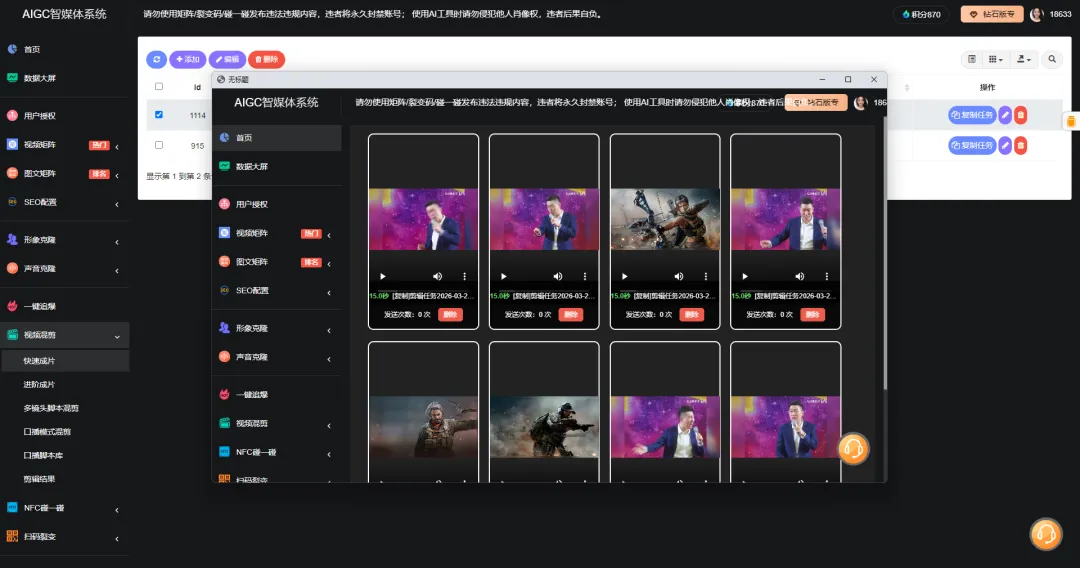The width and height of the screenshot is (1080, 568).
Task: Click the red trash icon in row 1114
Action: pyautogui.click(x=1021, y=115)
